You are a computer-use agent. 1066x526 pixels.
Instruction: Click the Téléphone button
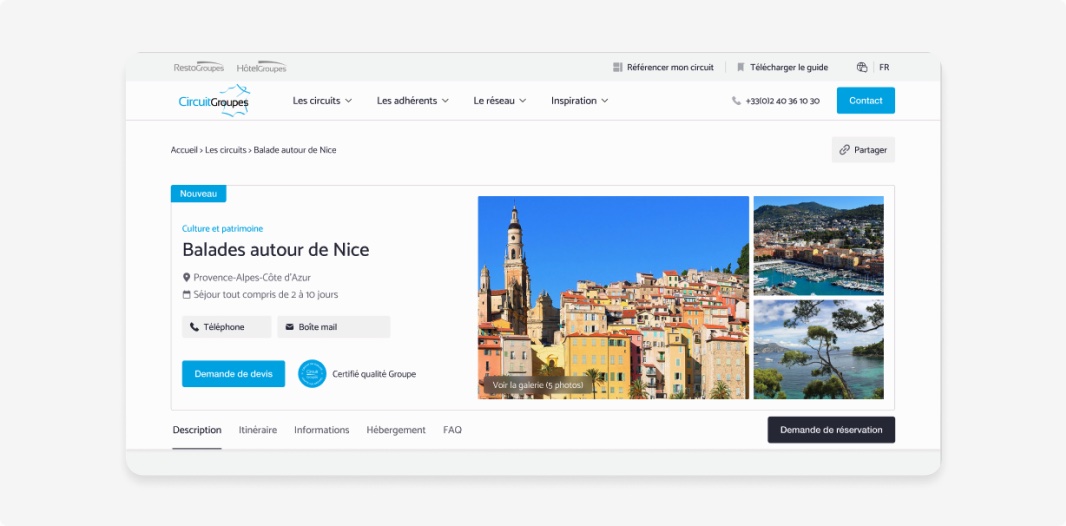(226, 327)
